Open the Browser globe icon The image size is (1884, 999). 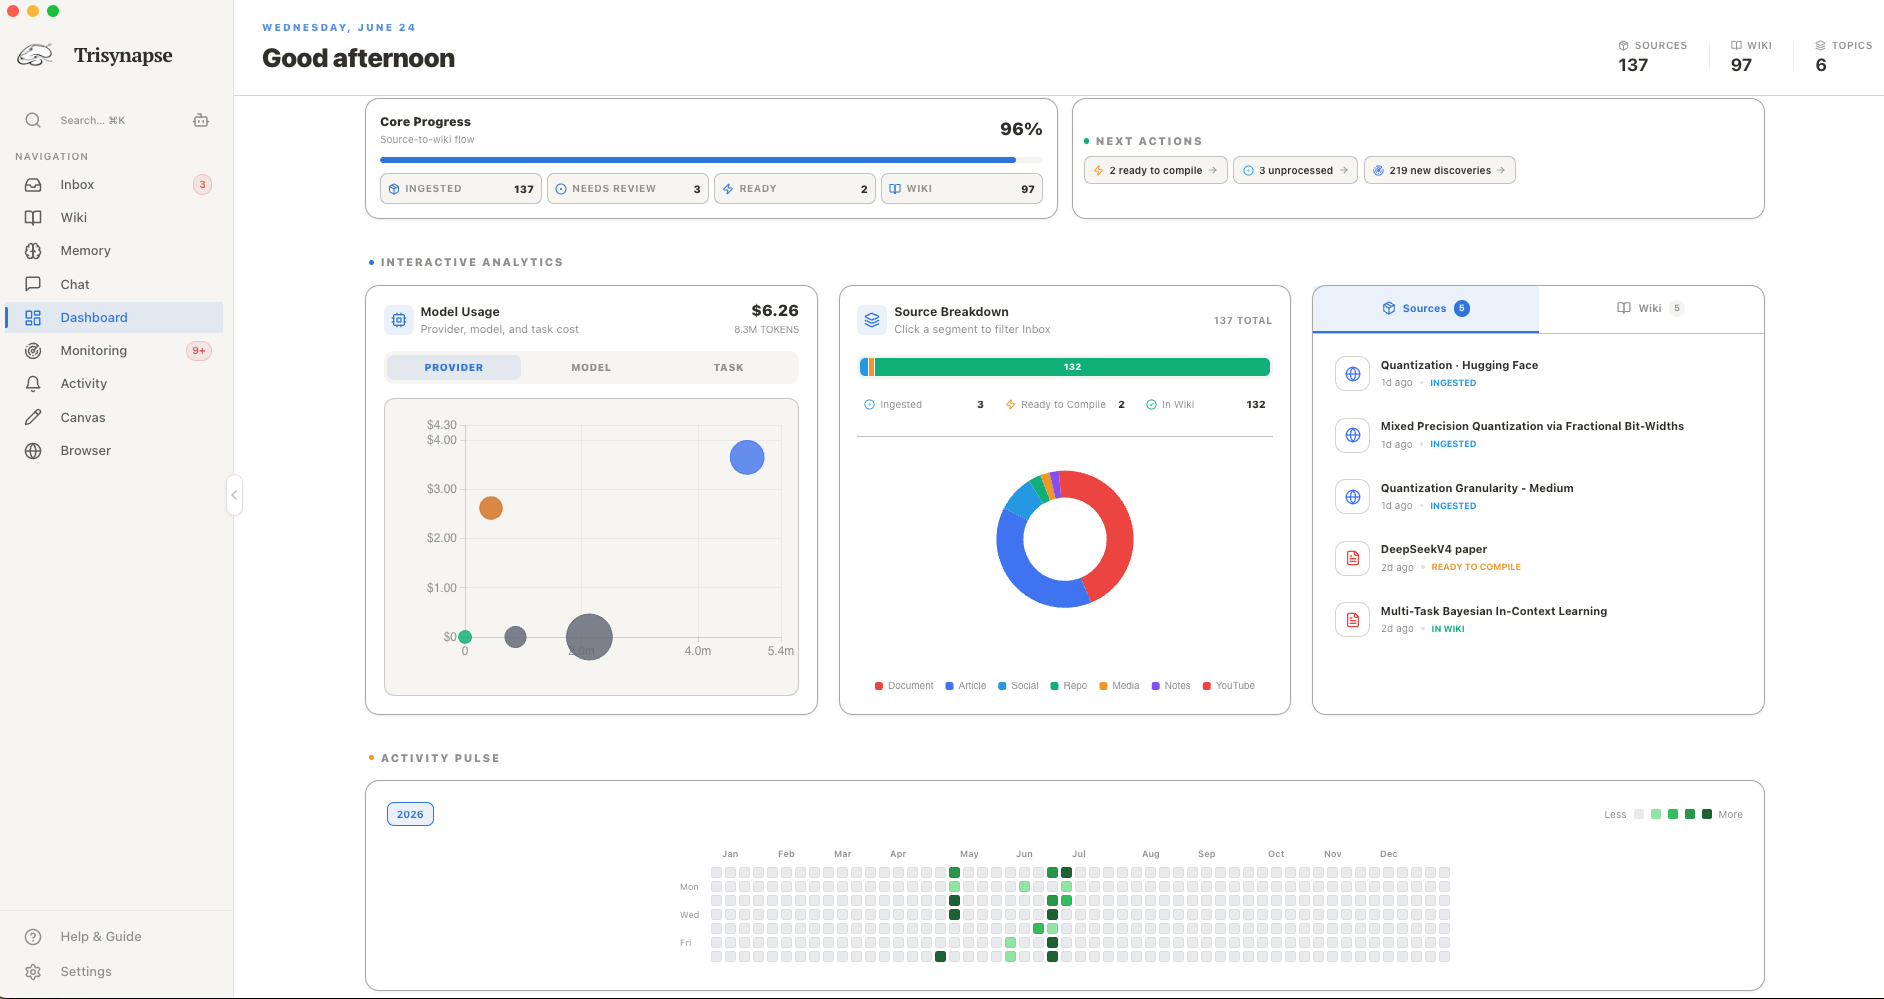click(x=33, y=451)
